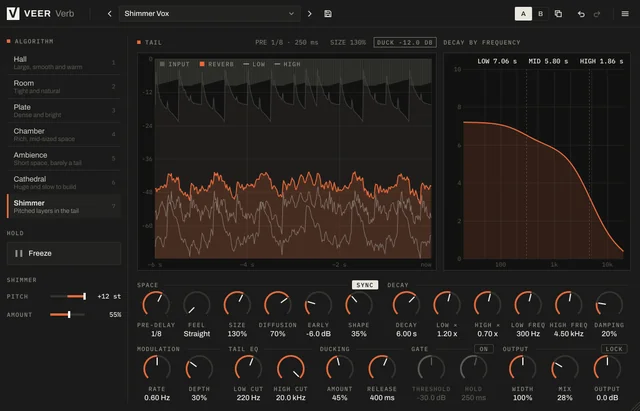The height and width of the screenshot is (411, 640).
Task: Click the High x multiplier knob
Action: pyautogui.click(x=487, y=304)
